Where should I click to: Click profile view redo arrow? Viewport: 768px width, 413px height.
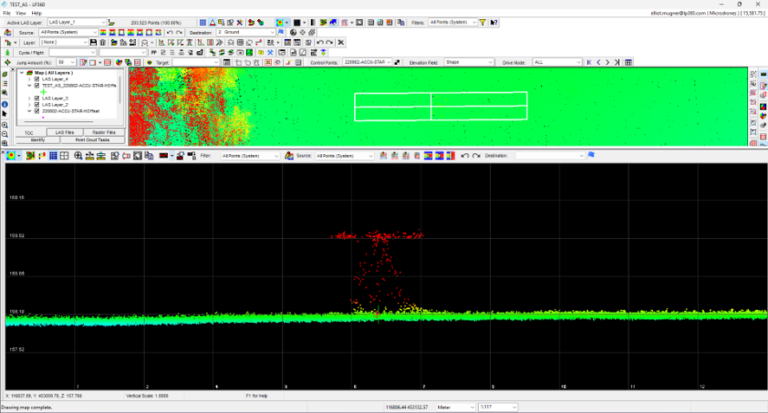[476, 156]
